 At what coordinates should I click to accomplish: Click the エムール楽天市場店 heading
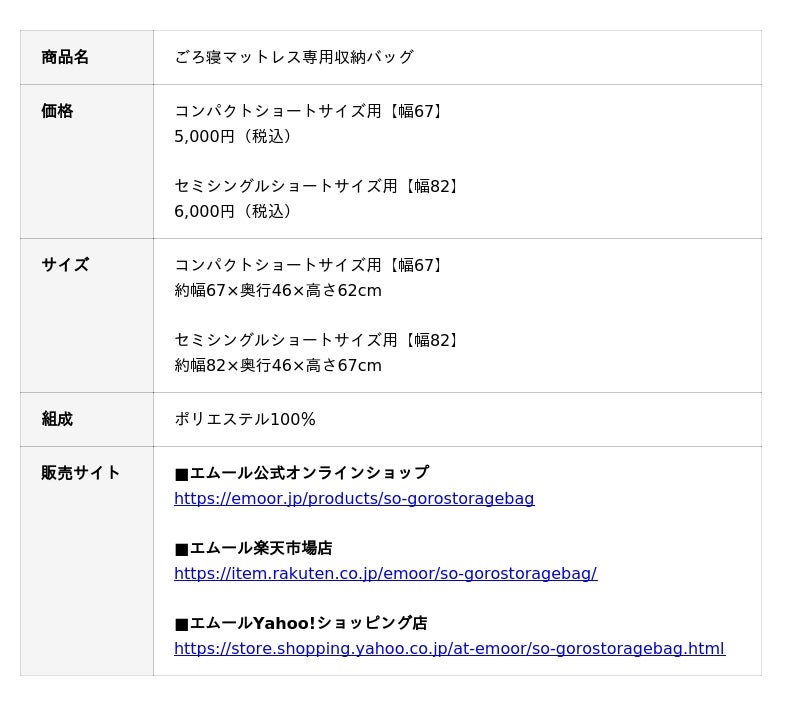254,548
